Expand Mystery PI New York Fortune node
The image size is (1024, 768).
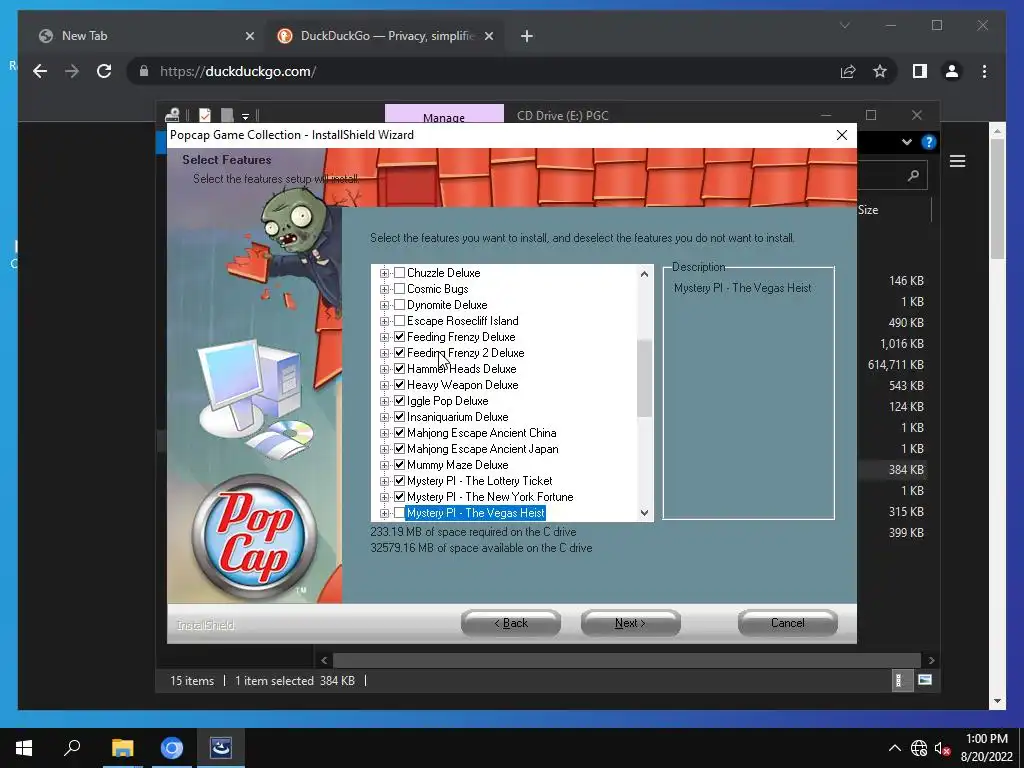click(x=385, y=497)
